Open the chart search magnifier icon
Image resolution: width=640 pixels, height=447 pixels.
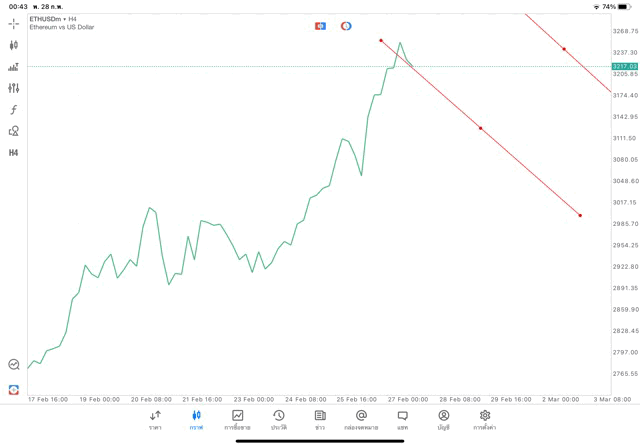coord(14,365)
